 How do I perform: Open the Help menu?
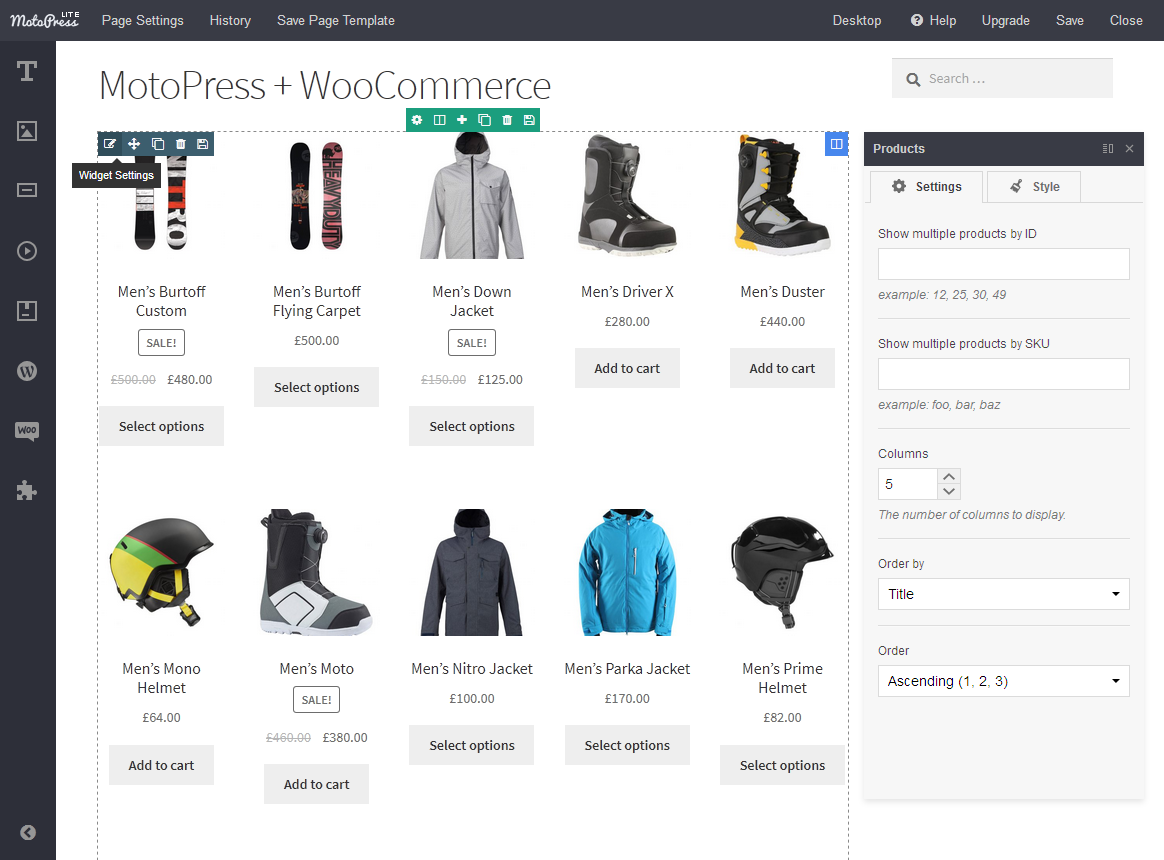933,20
